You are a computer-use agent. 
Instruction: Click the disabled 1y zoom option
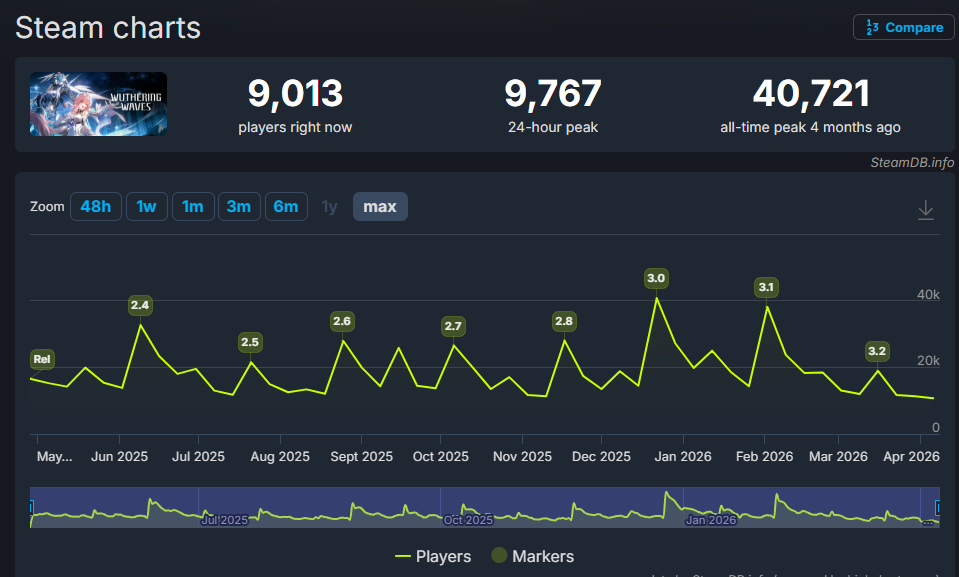point(330,207)
